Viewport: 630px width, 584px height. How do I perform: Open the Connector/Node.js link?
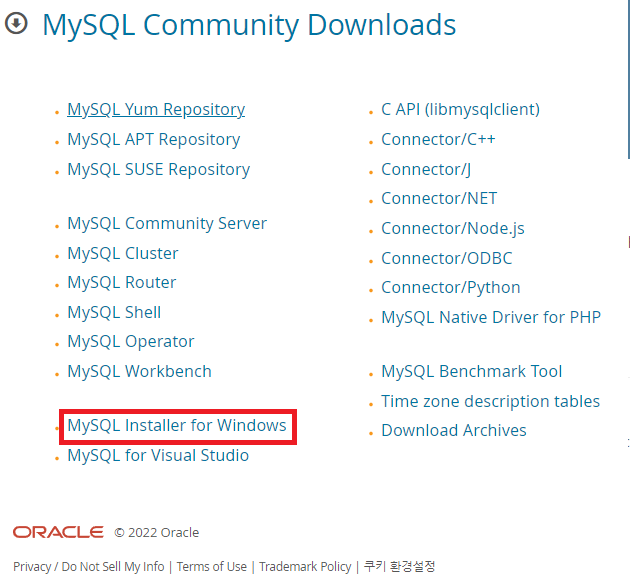[x=452, y=228]
